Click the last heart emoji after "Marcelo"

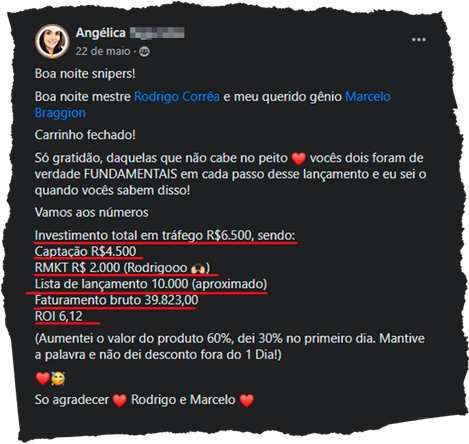246,400
